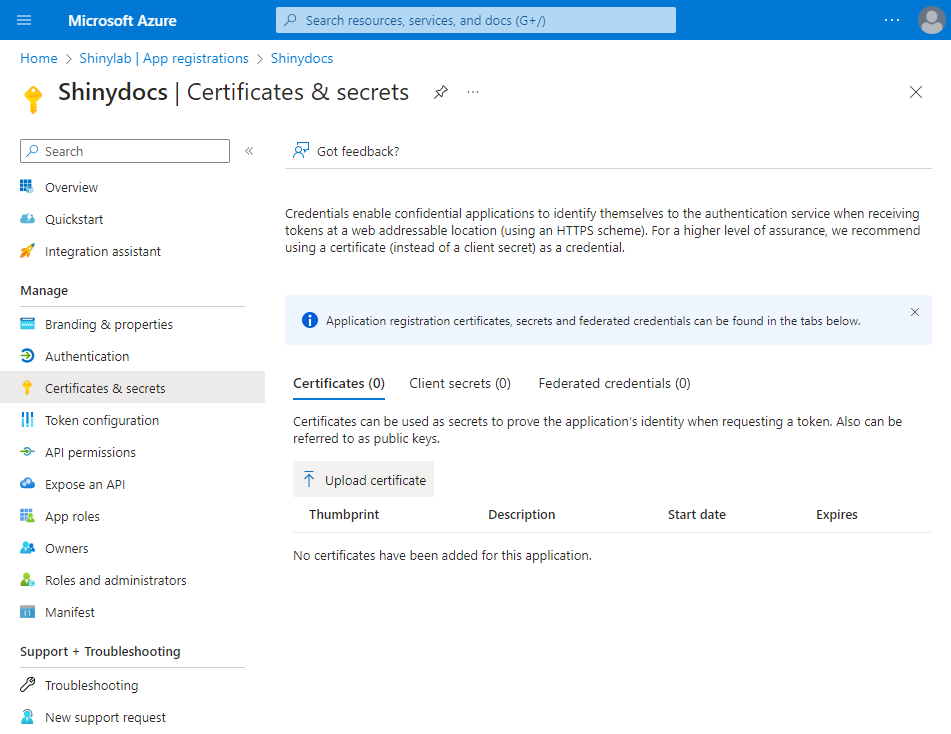Pin the Certificates & secrets page

click(441, 92)
